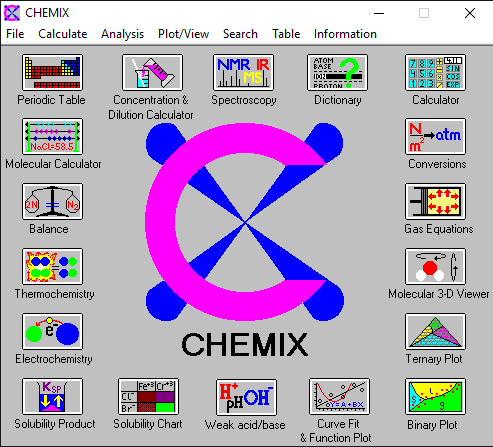The height and width of the screenshot is (447, 493).
Task: Open the Balance scale icon
Action: (52, 201)
